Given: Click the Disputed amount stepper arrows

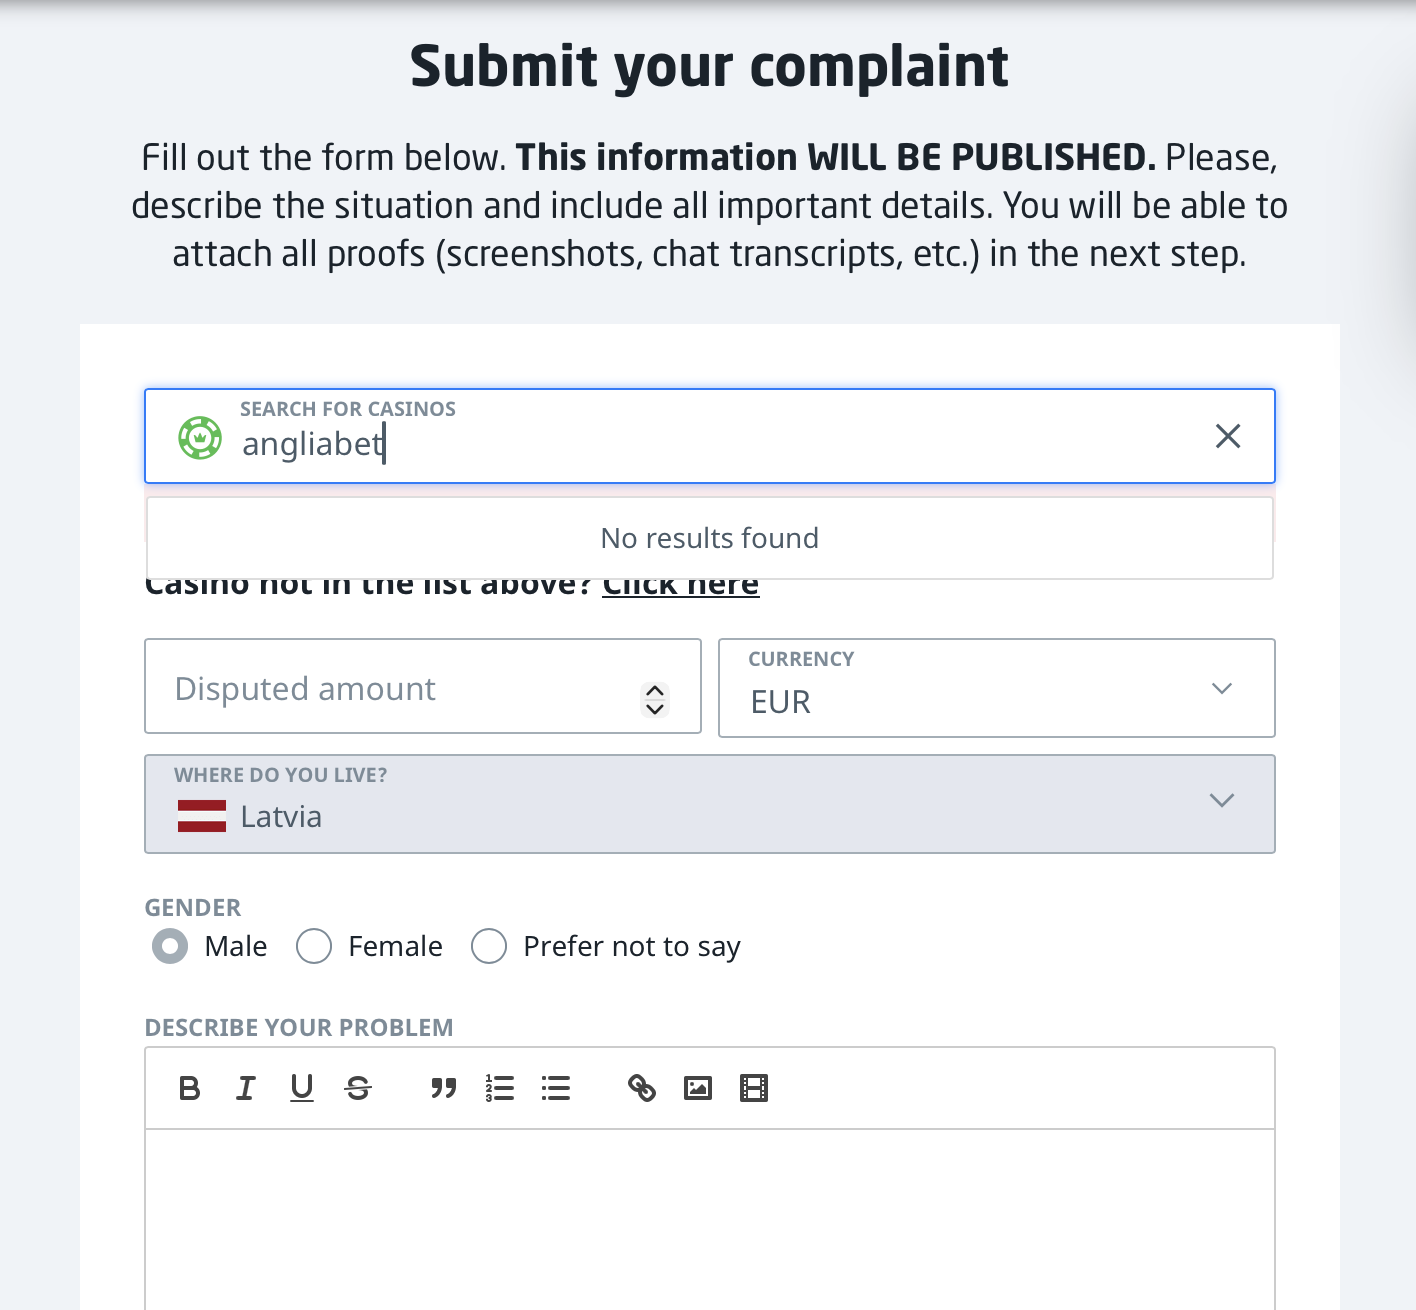Looking at the screenshot, I should coord(655,699).
